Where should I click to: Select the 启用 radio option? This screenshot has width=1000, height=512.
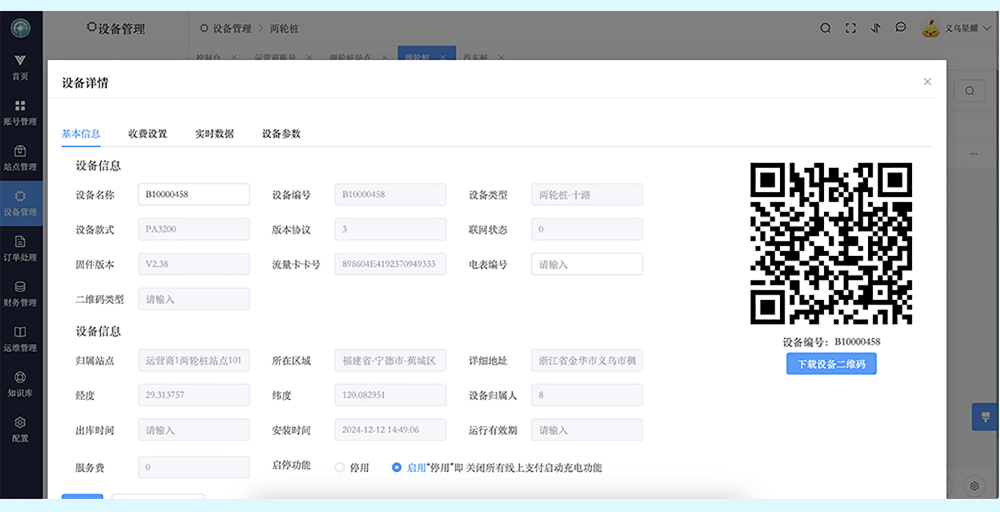397,467
